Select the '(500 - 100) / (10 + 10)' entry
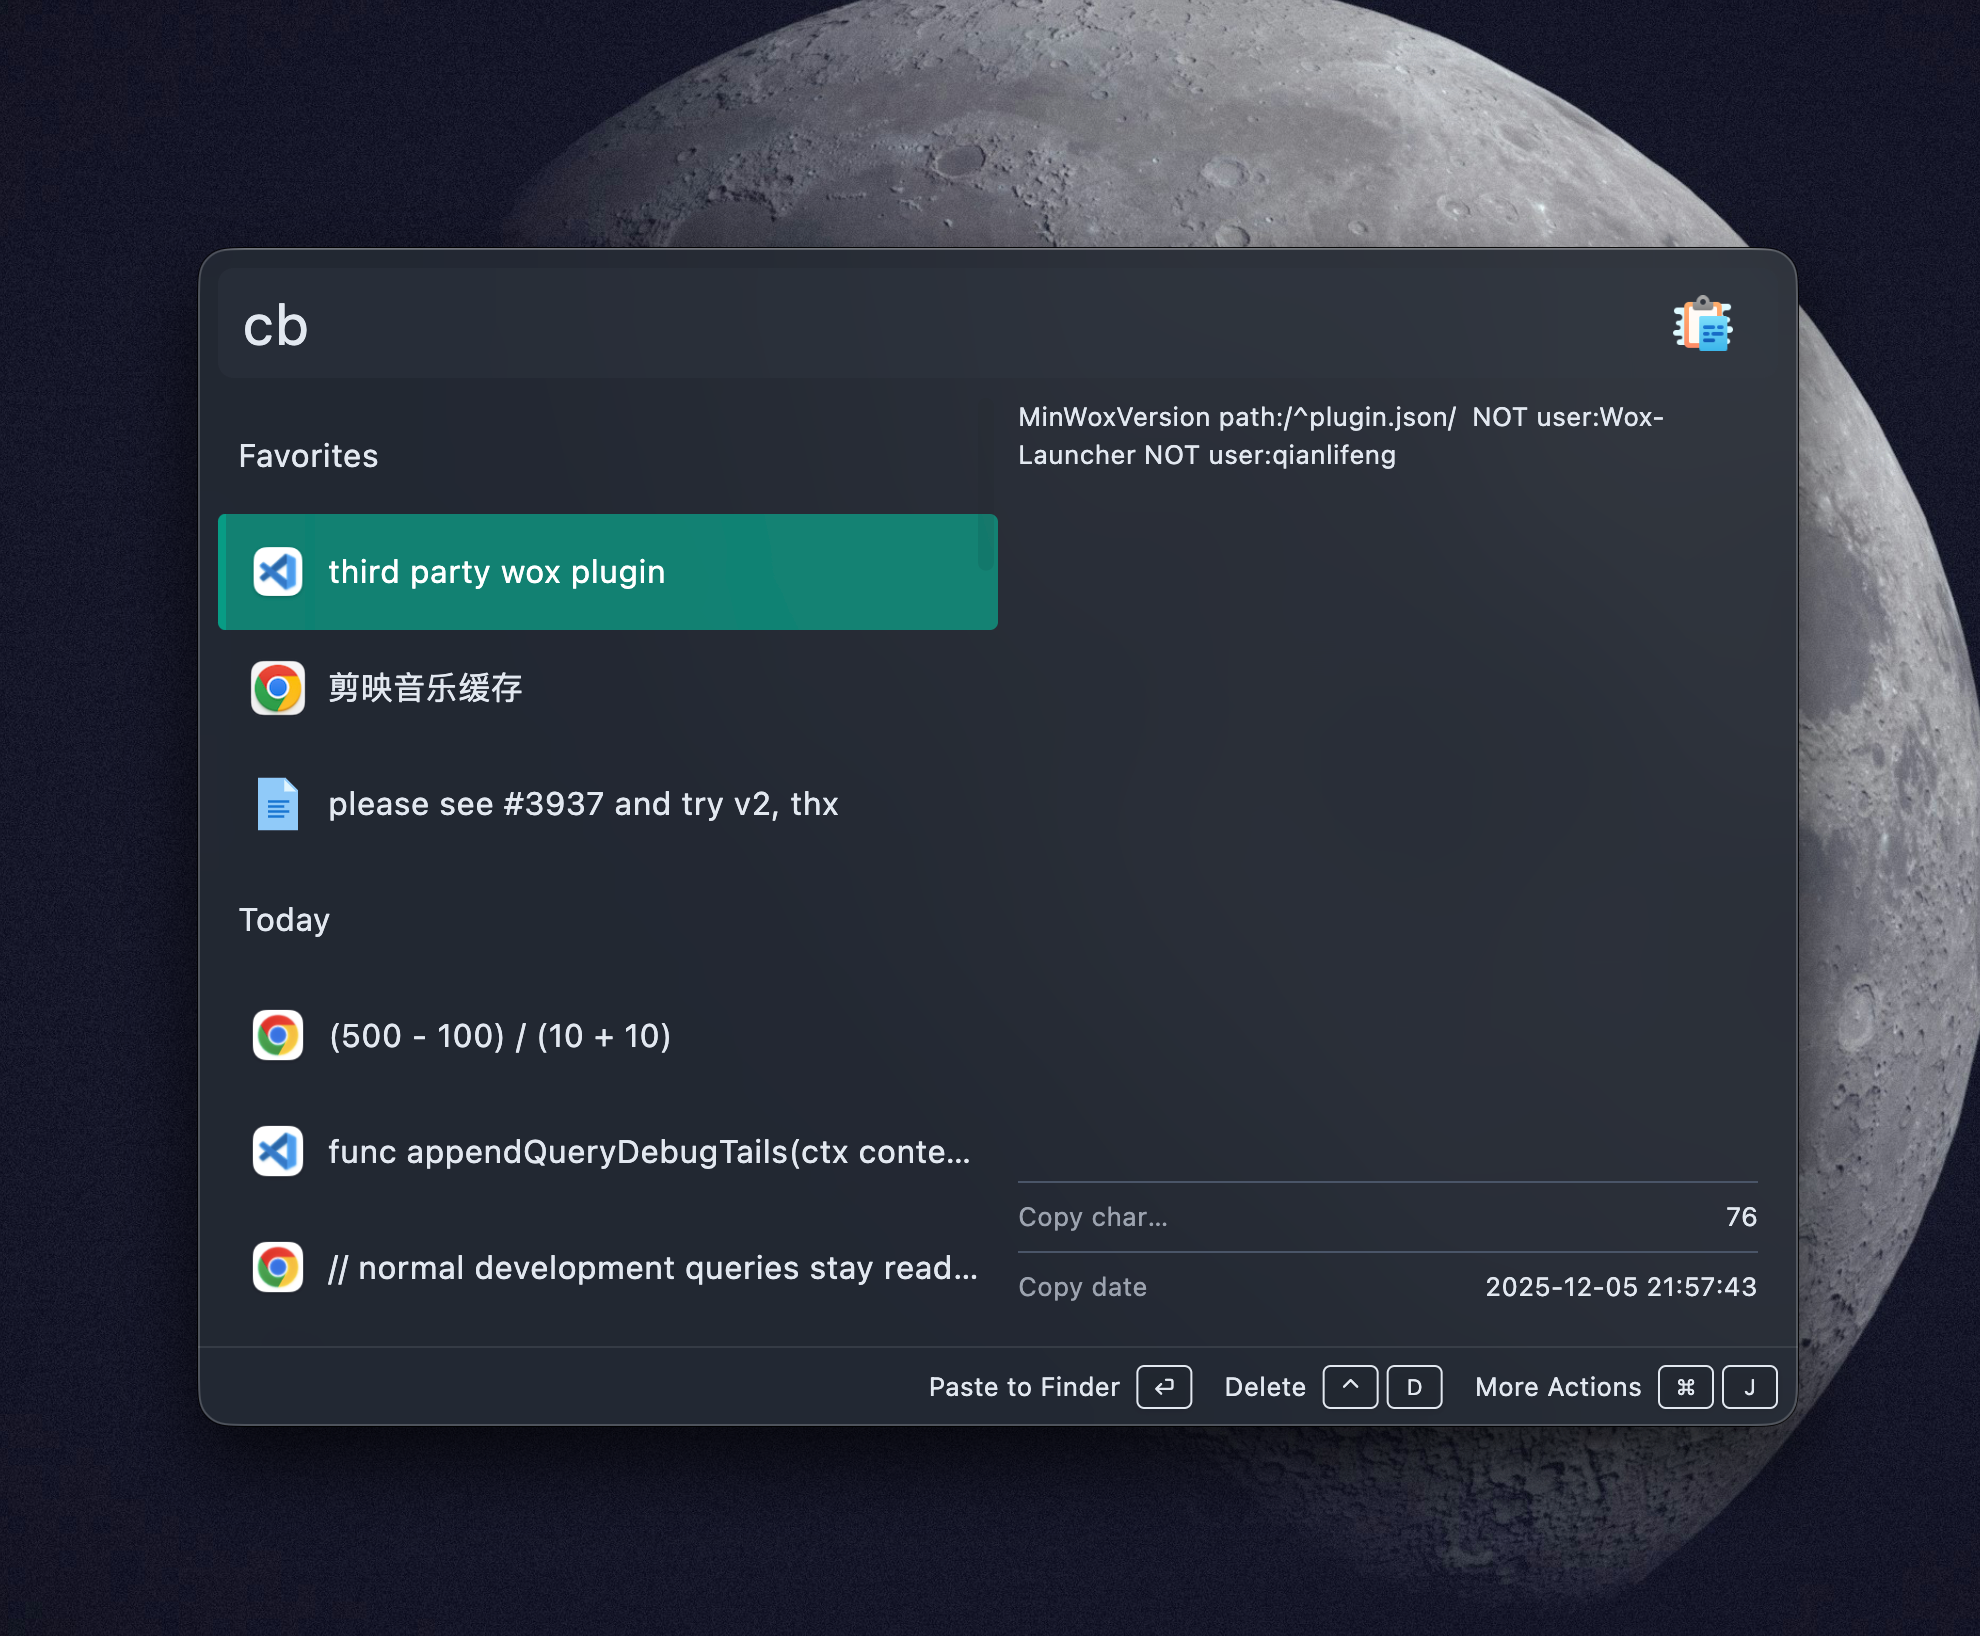The width and height of the screenshot is (1980, 1636). 608,1036
